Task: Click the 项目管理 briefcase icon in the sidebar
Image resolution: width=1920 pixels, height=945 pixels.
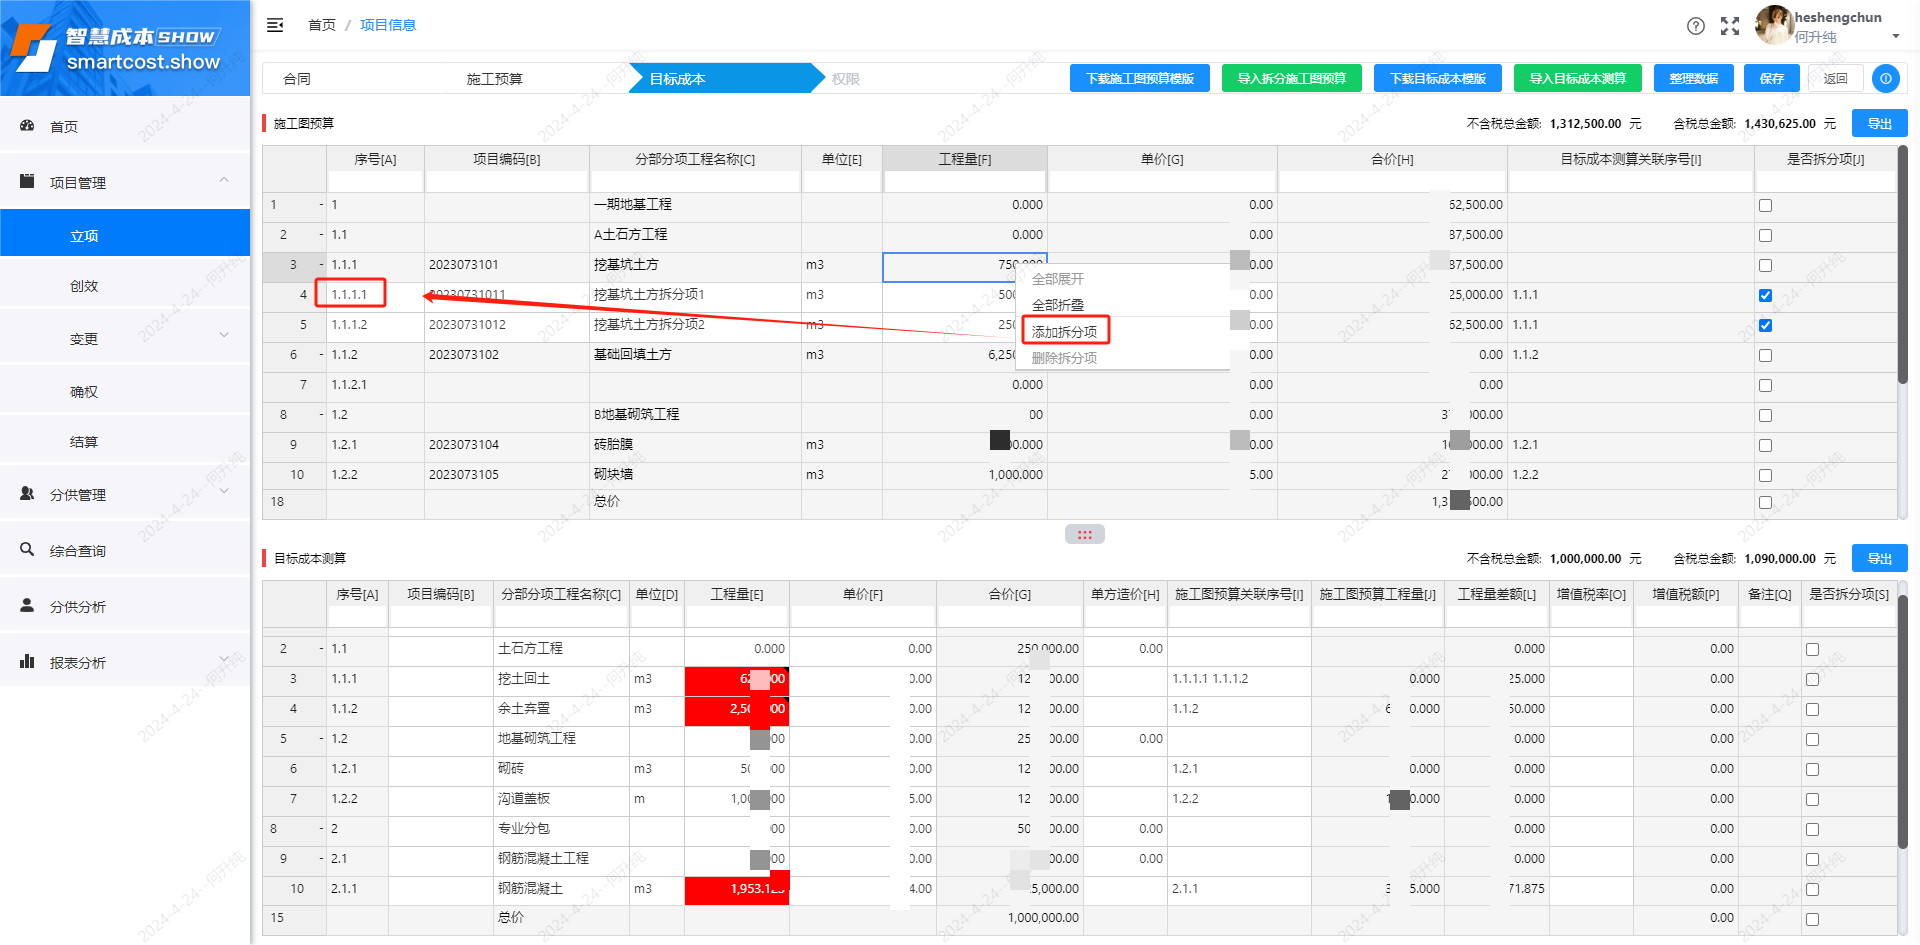Action: 26,181
